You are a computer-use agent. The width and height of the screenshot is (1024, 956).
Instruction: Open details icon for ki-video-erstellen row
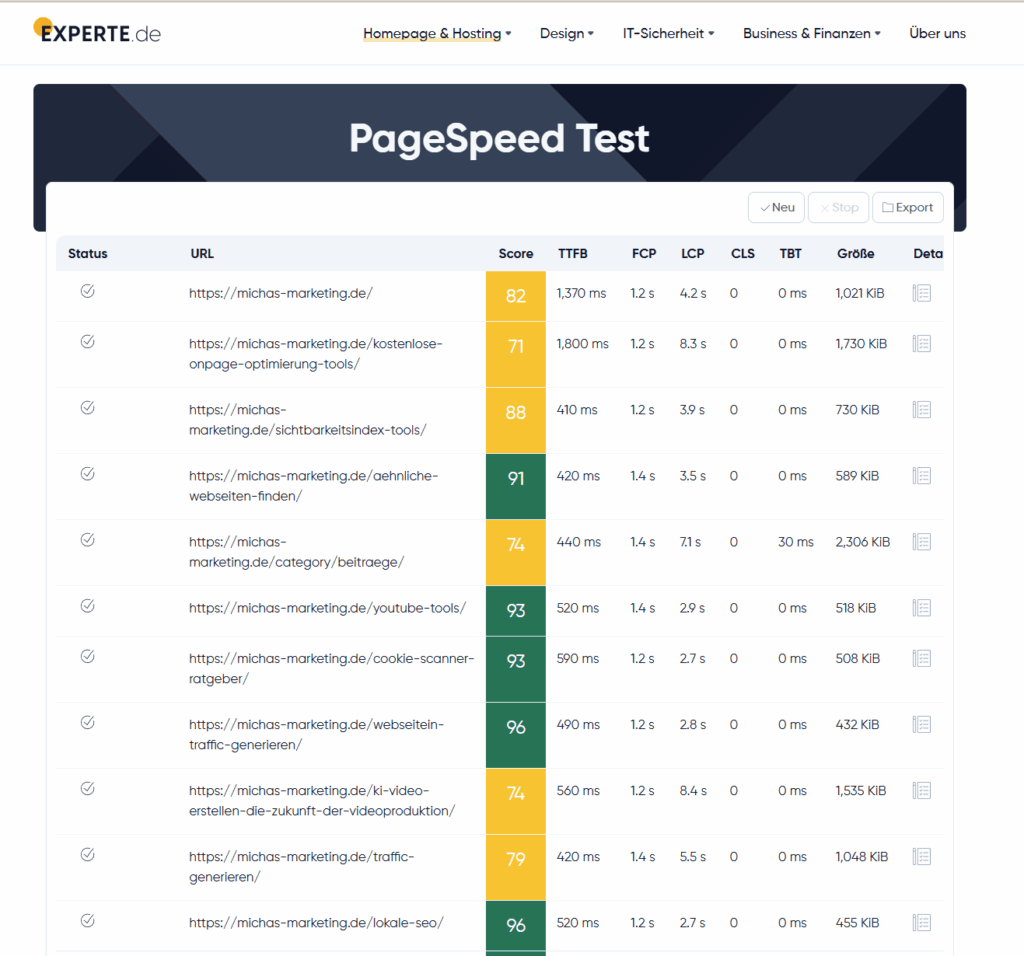(x=921, y=791)
